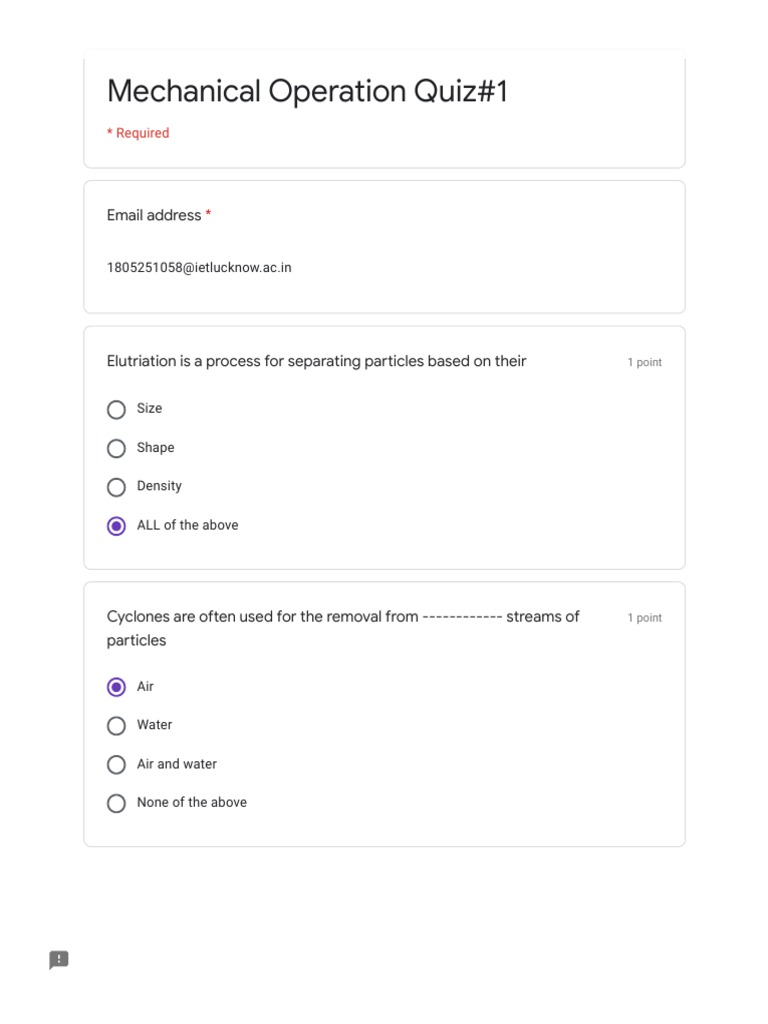Click the 'Shape' option label text
The width and height of the screenshot is (768, 1024).
click(x=156, y=448)
